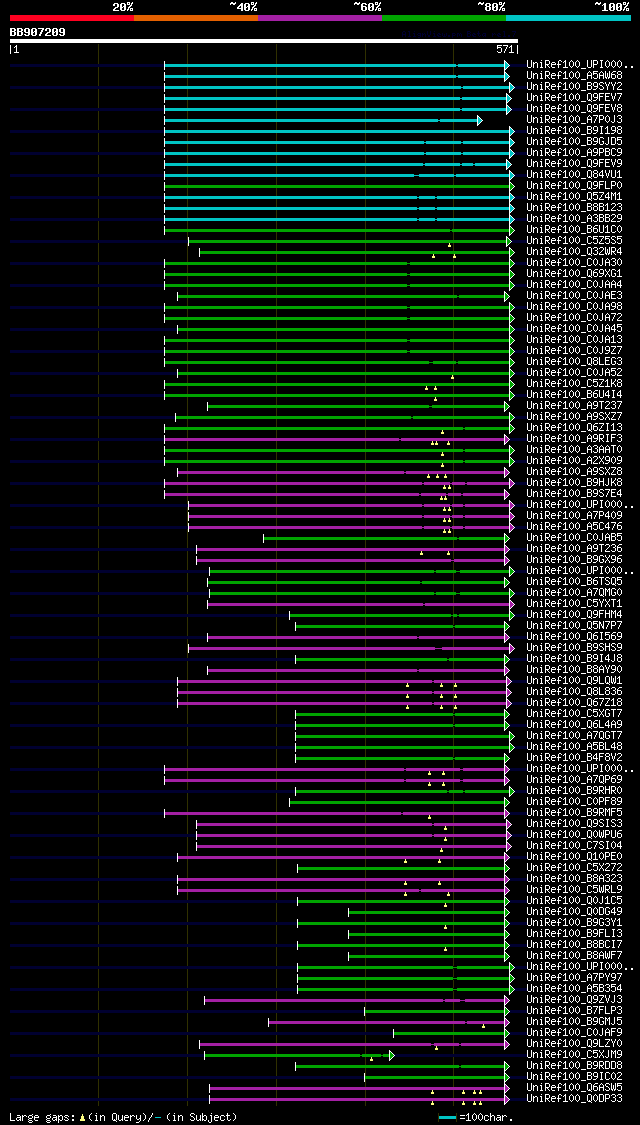Screen dimensions: 640x1125
Task: Open hit UniRef100_Q0DP33
Action: coord(575,1098)
